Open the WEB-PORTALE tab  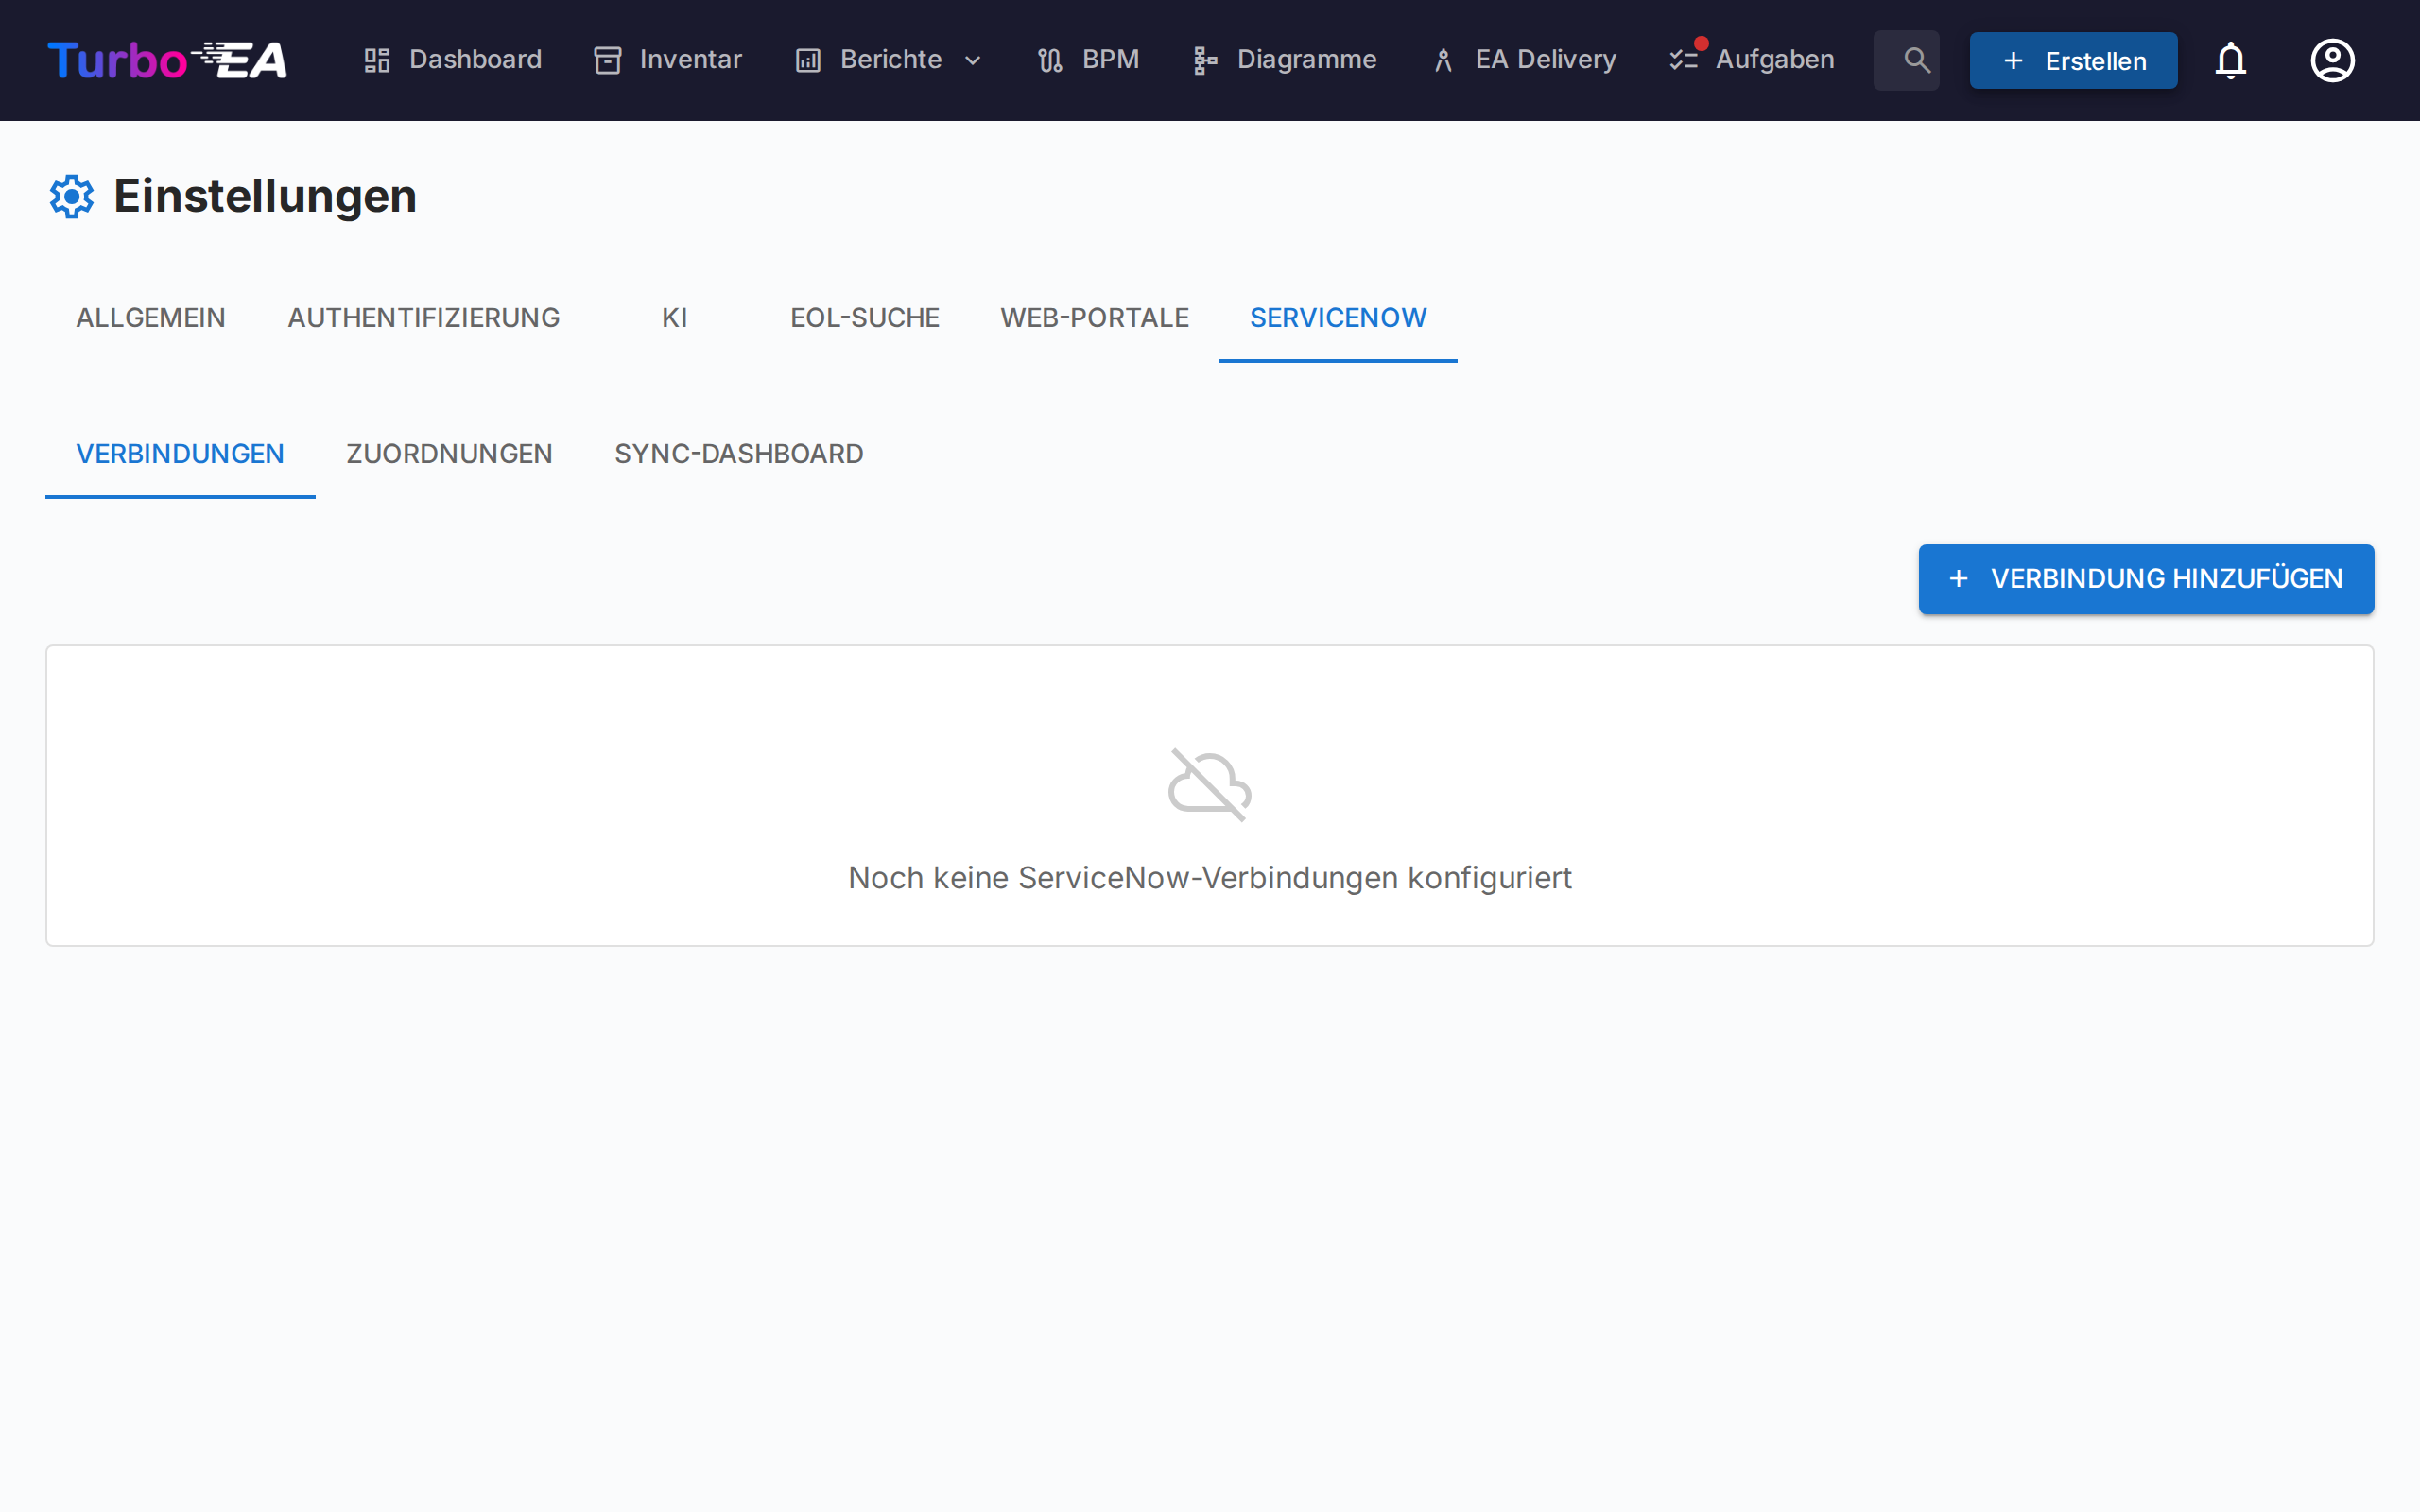[1093, 317]
